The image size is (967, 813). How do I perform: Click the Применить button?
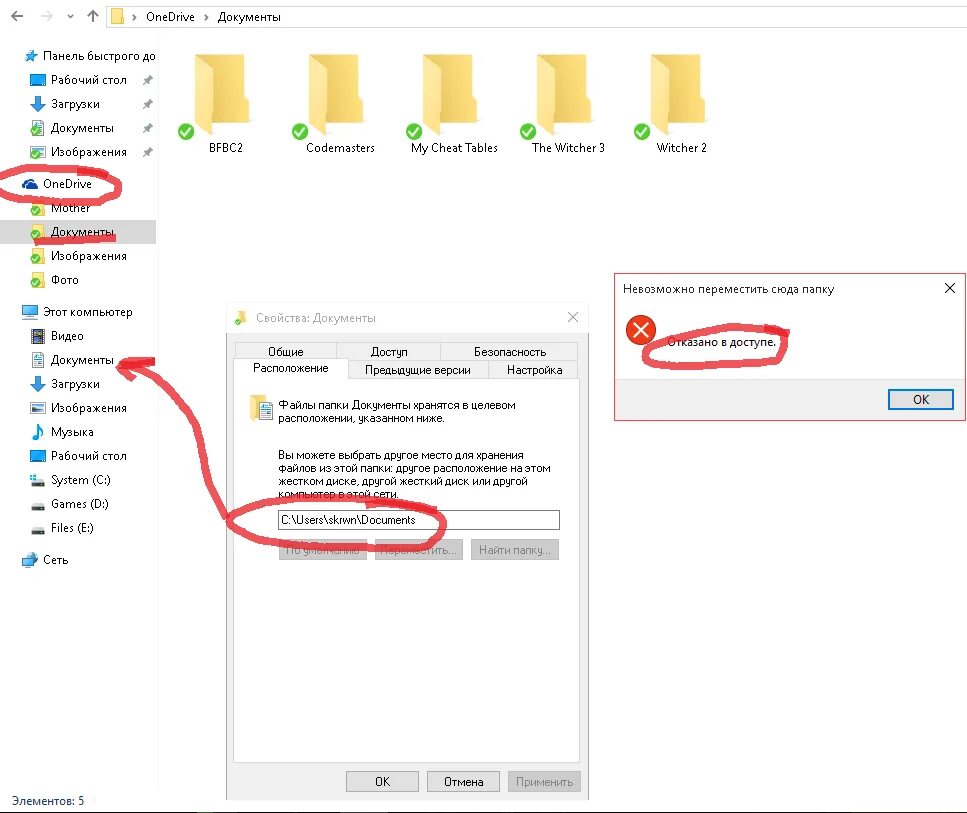544,782
